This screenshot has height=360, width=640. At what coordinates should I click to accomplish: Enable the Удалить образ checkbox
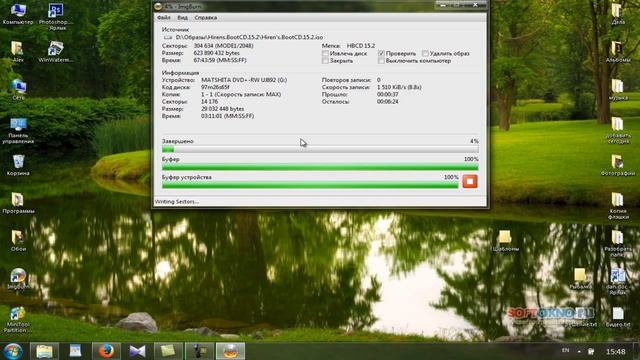(x=425, y=53)
